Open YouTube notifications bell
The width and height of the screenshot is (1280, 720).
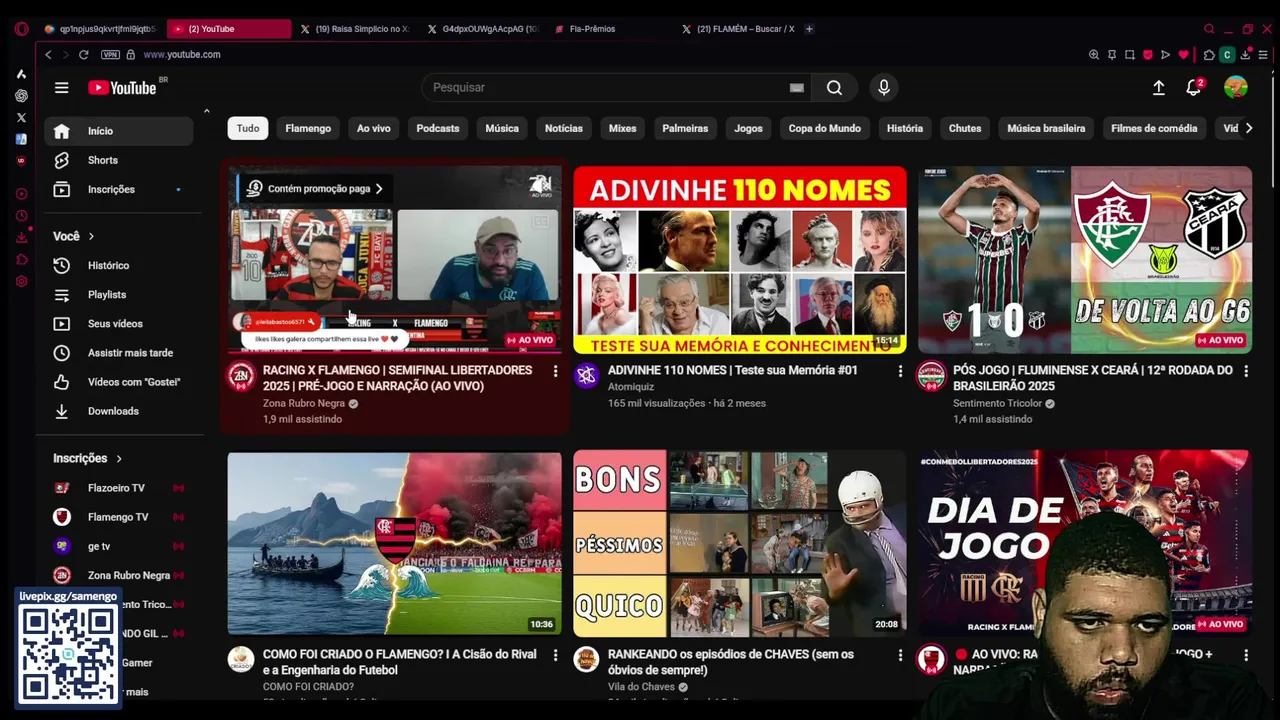point(1193,88)
